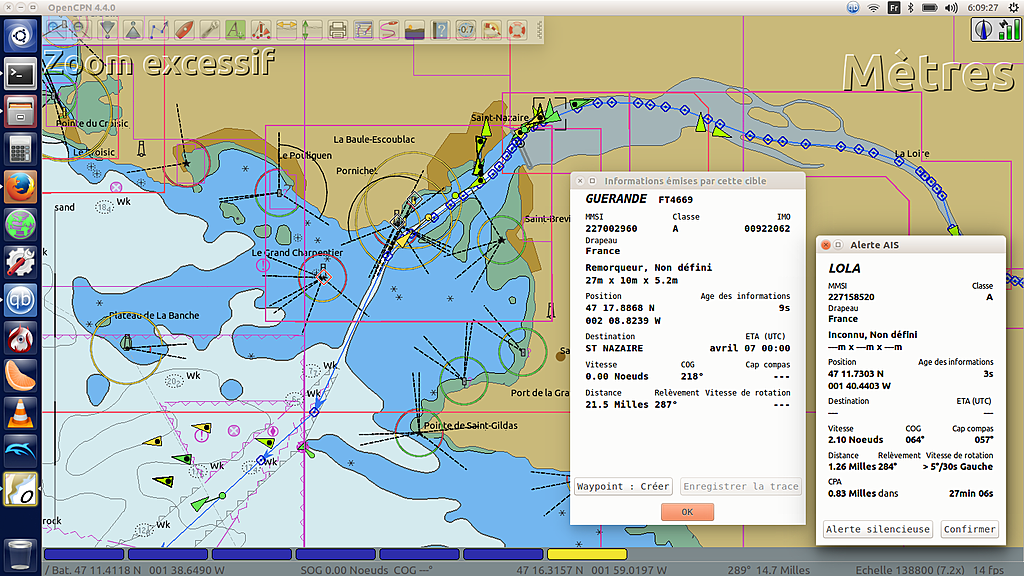Click the 'SOG 0.00 Noeuds' status field
1024x576 pixels.
coord(344,569)
